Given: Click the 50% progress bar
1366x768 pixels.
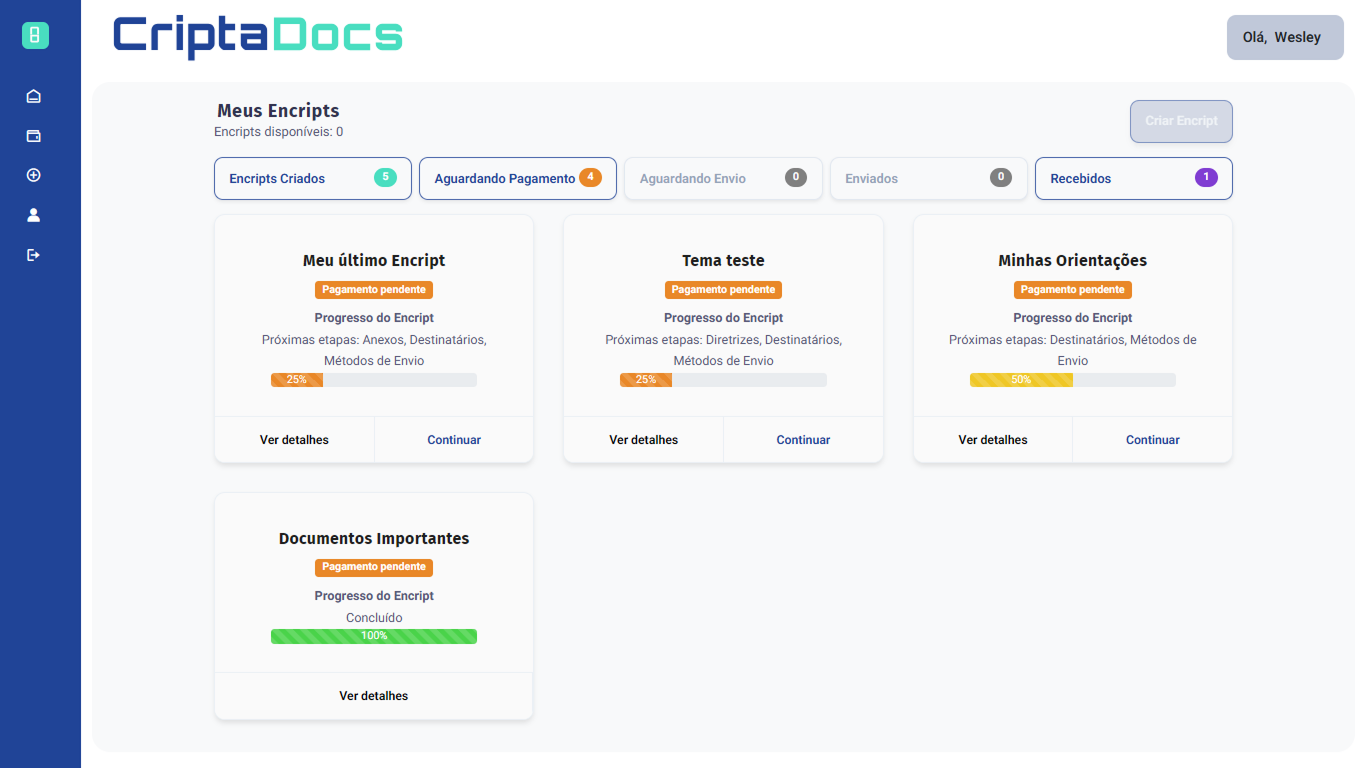Looking at the screenshot, I should [1072, 380].
